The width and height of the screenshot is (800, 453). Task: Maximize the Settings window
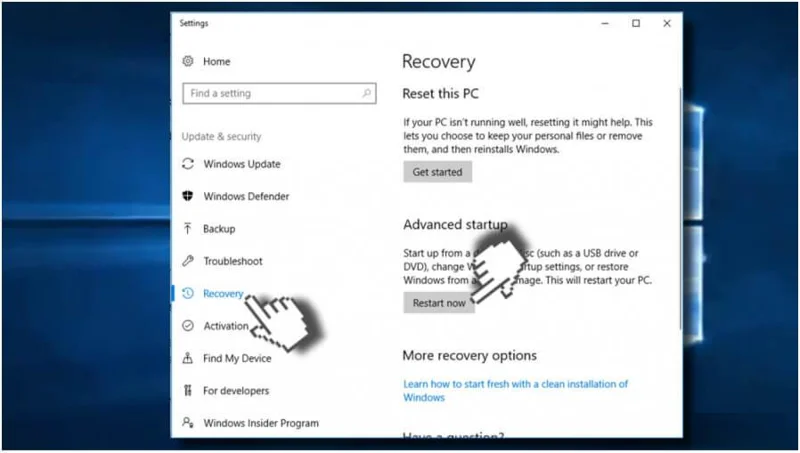click(x=636, y=23)
